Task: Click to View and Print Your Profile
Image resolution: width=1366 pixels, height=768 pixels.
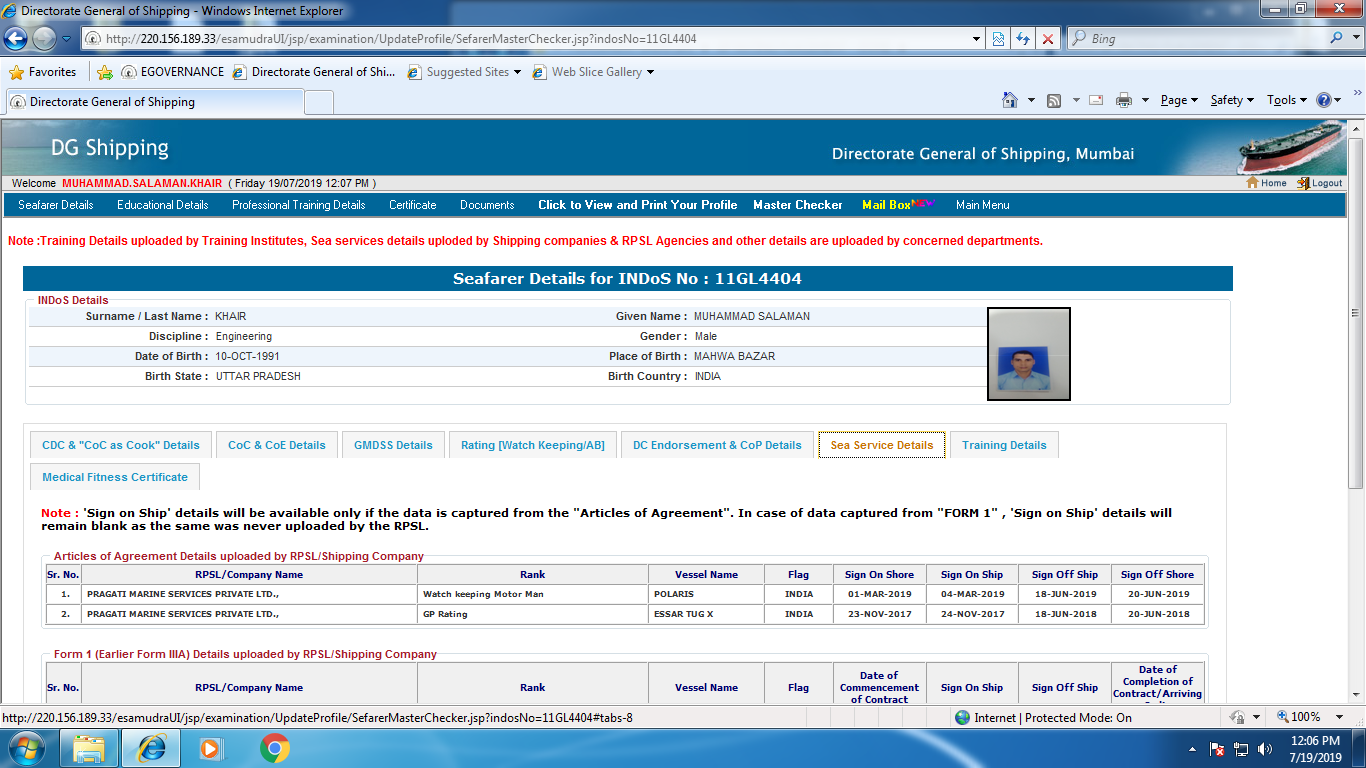Action: pyautogui.click(x=638, y=205)
